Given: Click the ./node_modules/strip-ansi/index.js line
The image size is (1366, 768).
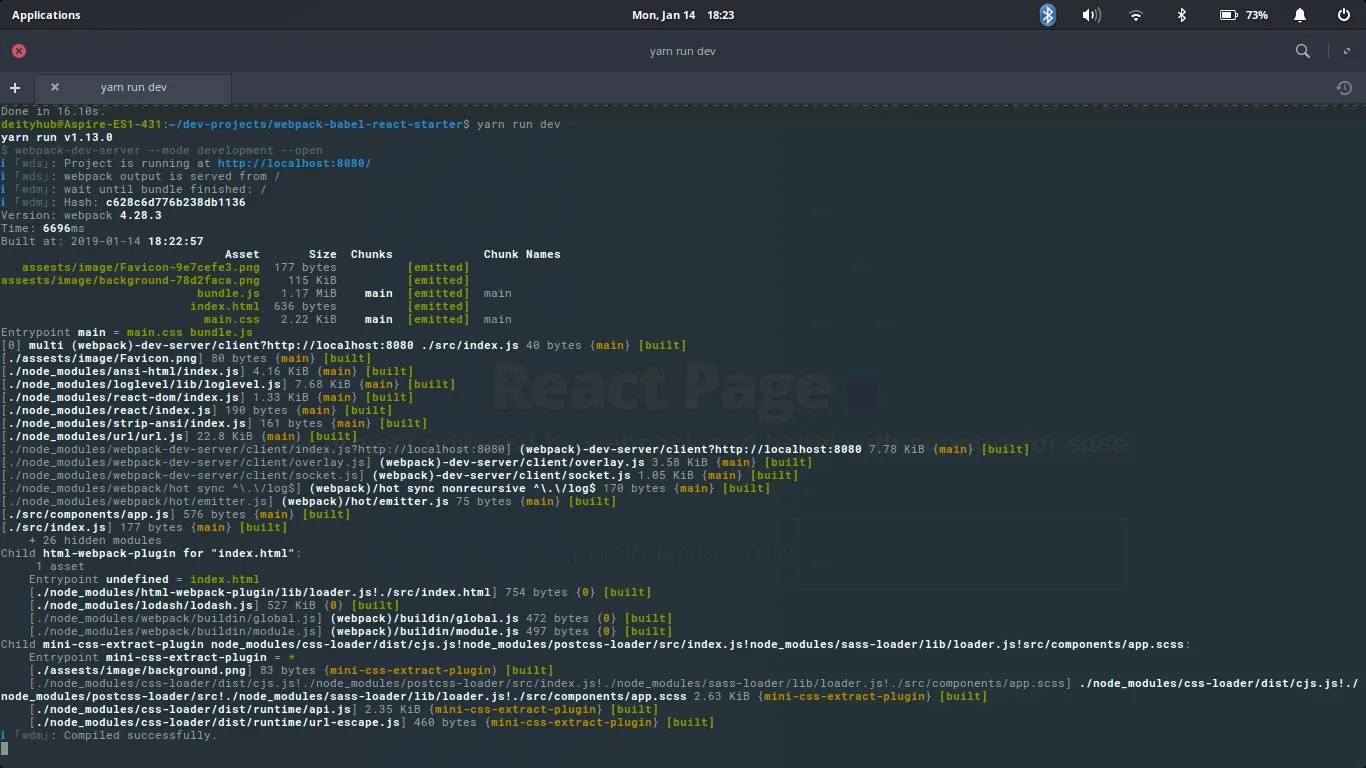Looking at the screenshot, I should (213, 423).
